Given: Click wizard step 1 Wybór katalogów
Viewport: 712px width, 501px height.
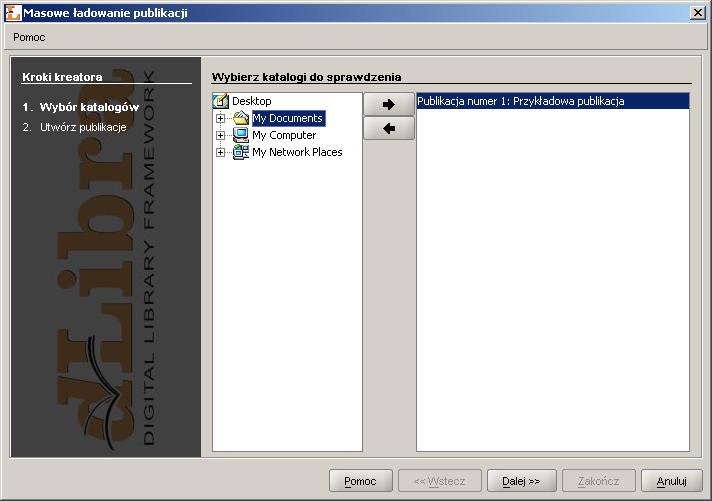Looking at the screenshot, I should (80, 107).
